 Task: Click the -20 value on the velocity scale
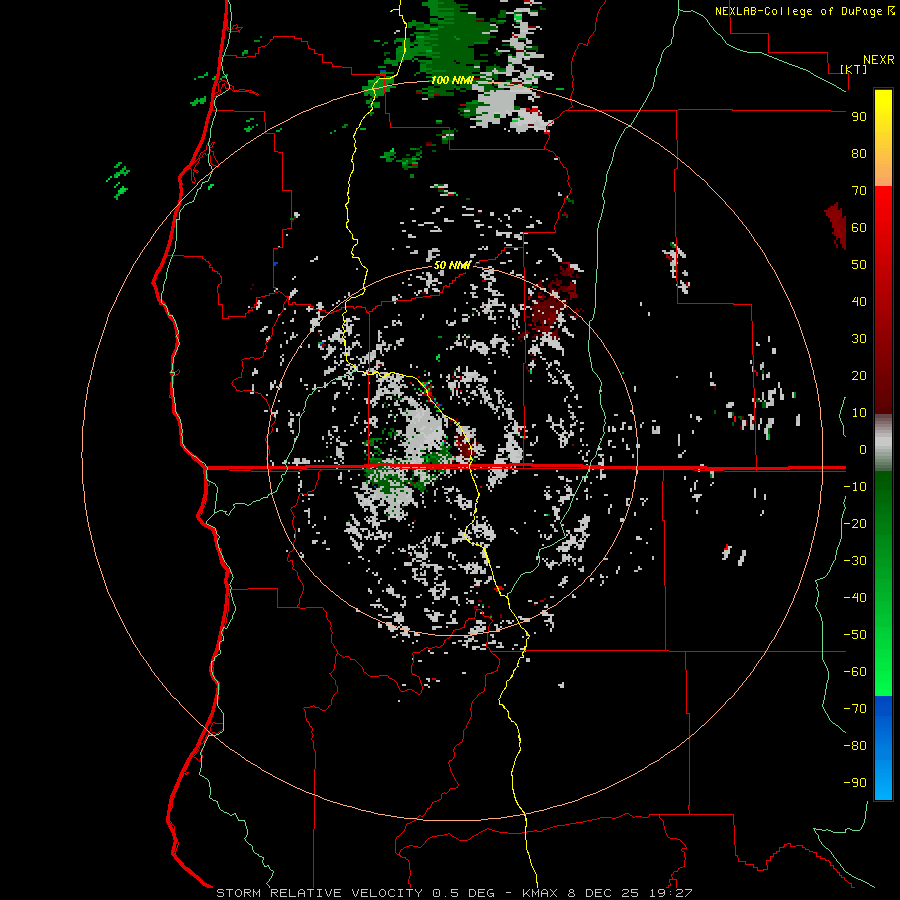[x=855, y=524]
